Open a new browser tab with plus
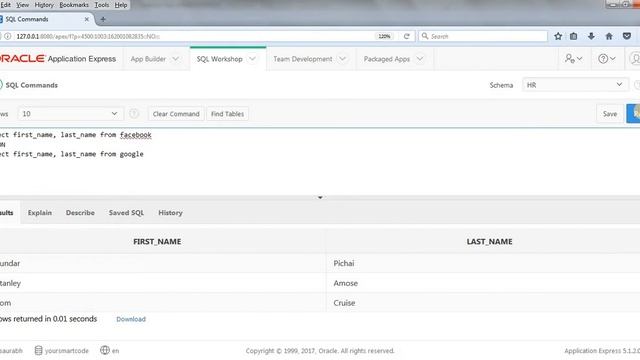The height and width of the screenshot is (360, 640). click(103, 19)
